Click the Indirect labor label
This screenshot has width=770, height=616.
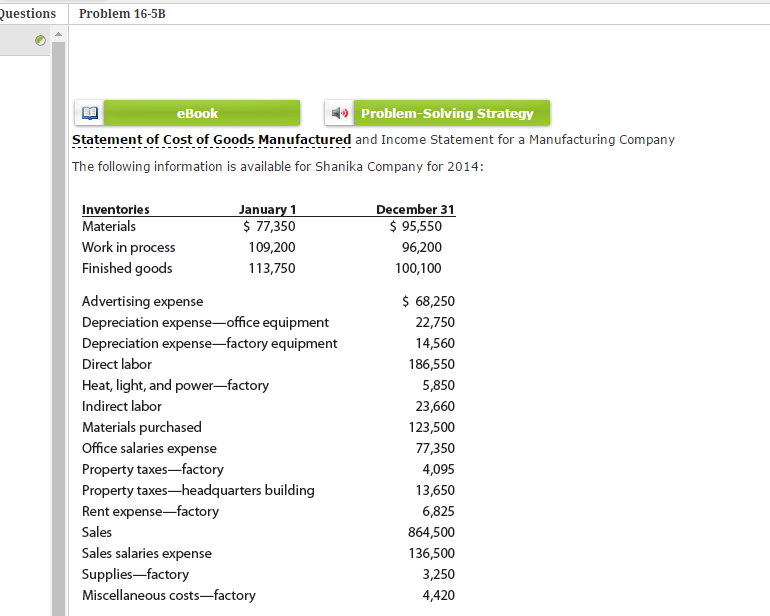pos(122,406)
